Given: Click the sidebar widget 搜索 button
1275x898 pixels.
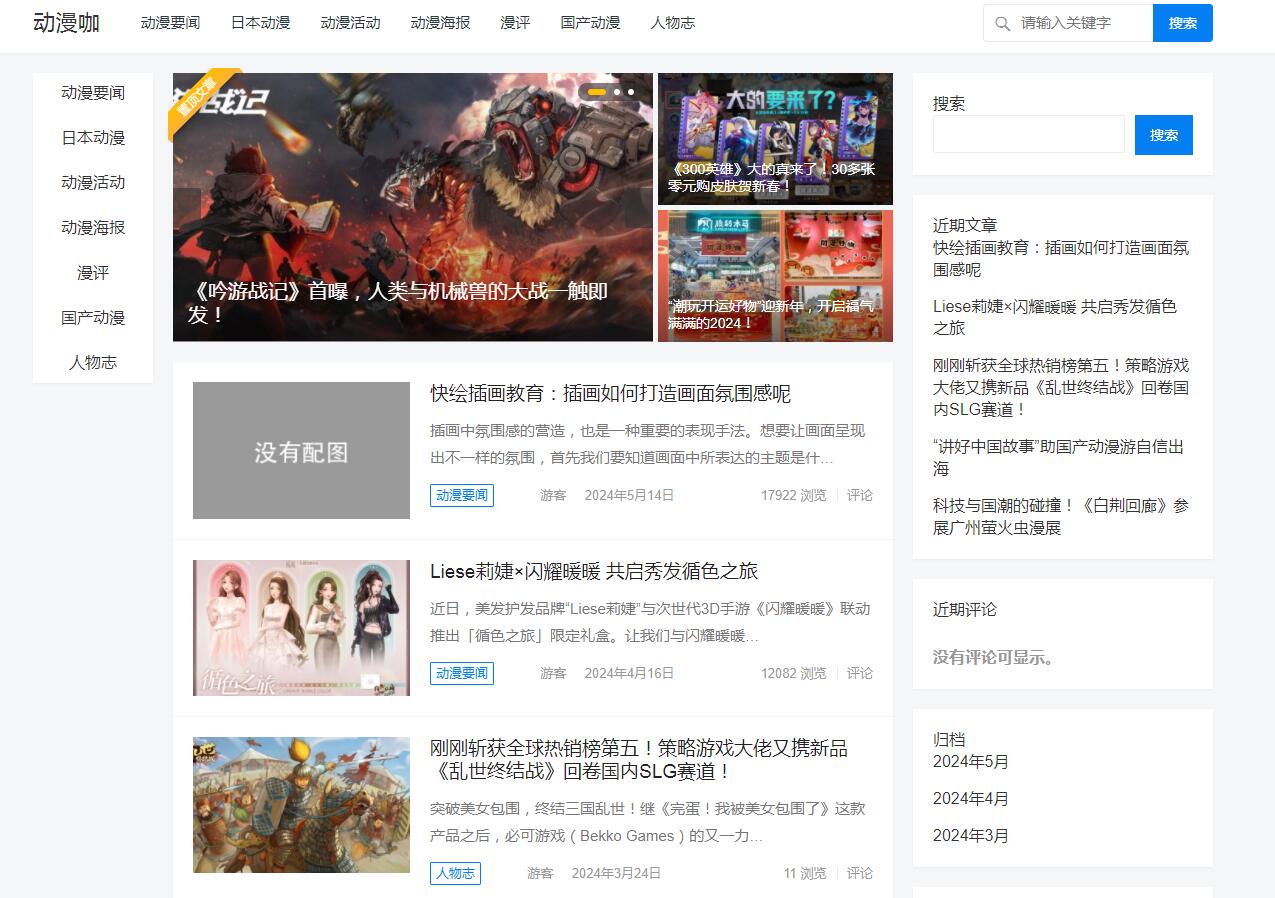Looking at the screenshot, I should (1164, 135).
